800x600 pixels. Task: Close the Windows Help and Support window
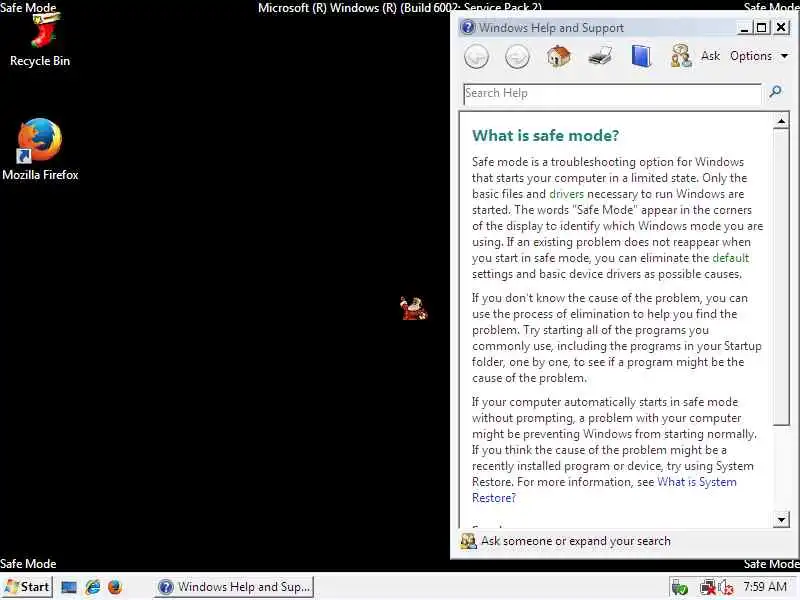pos(781,27)
